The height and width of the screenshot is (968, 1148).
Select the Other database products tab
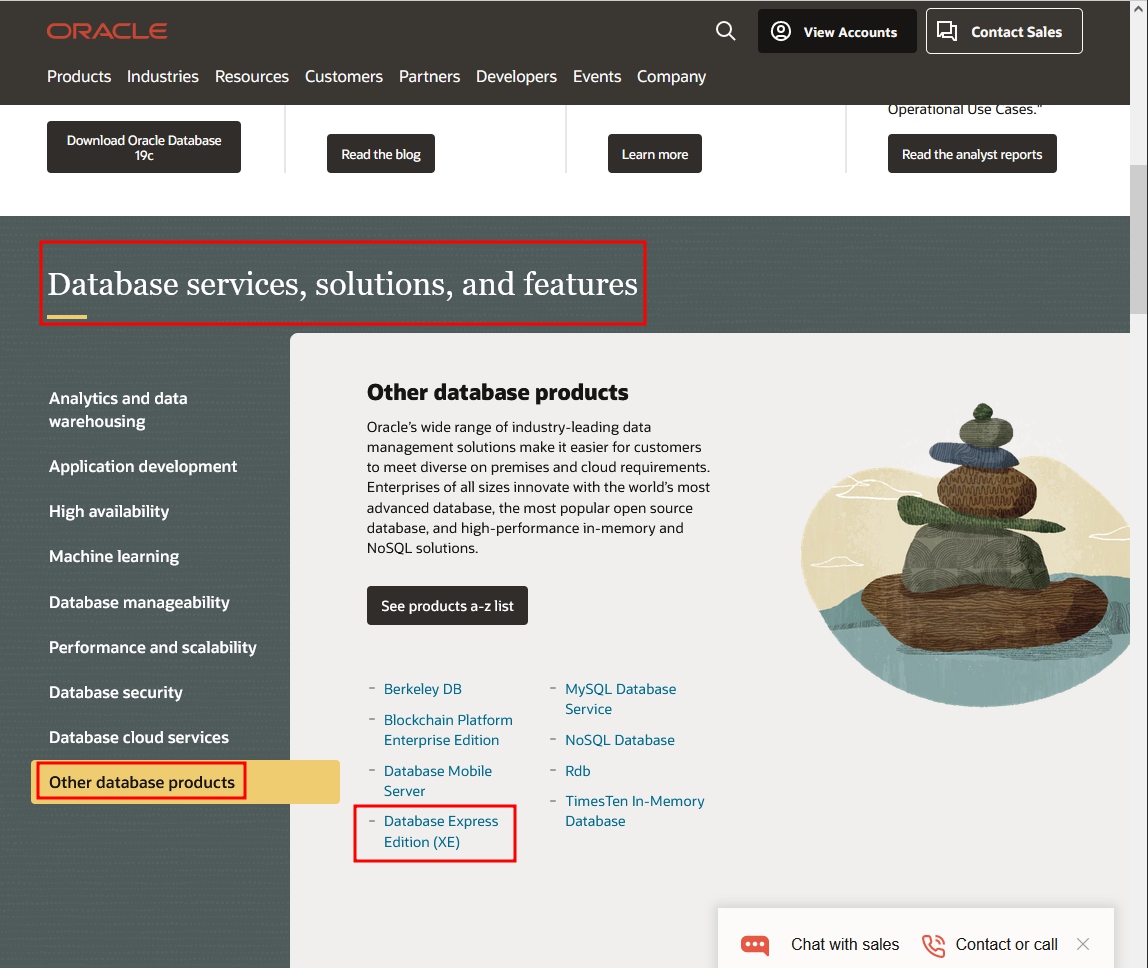pos(185,782)
